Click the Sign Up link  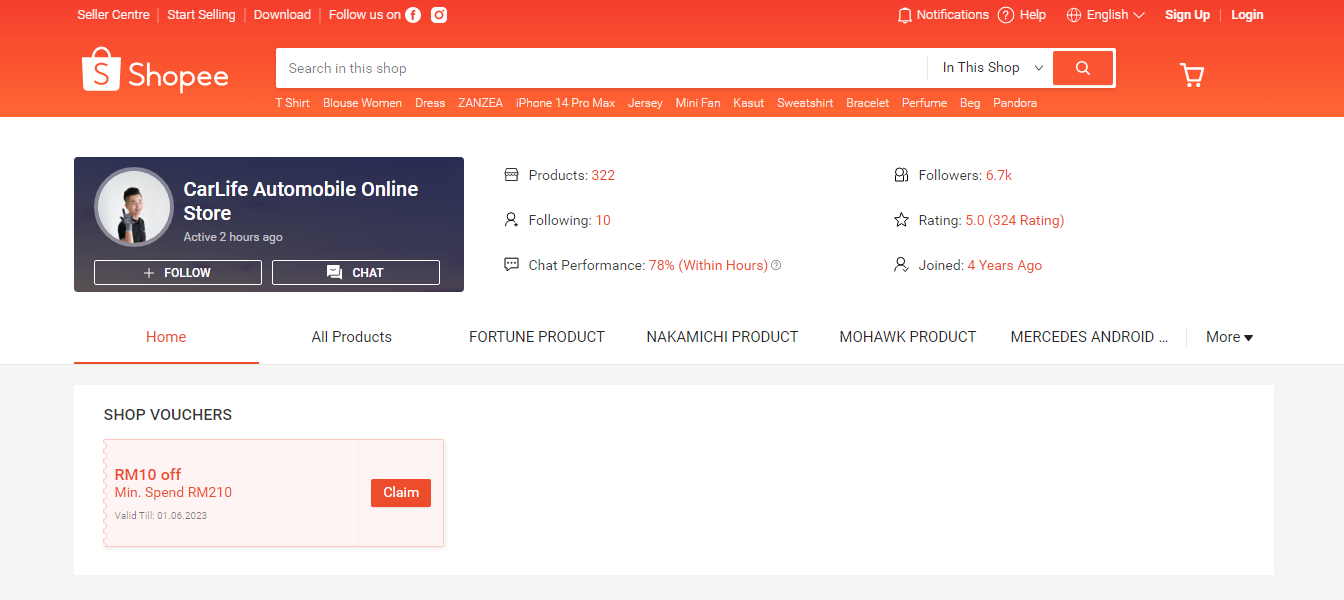[x=1187, y=15]
